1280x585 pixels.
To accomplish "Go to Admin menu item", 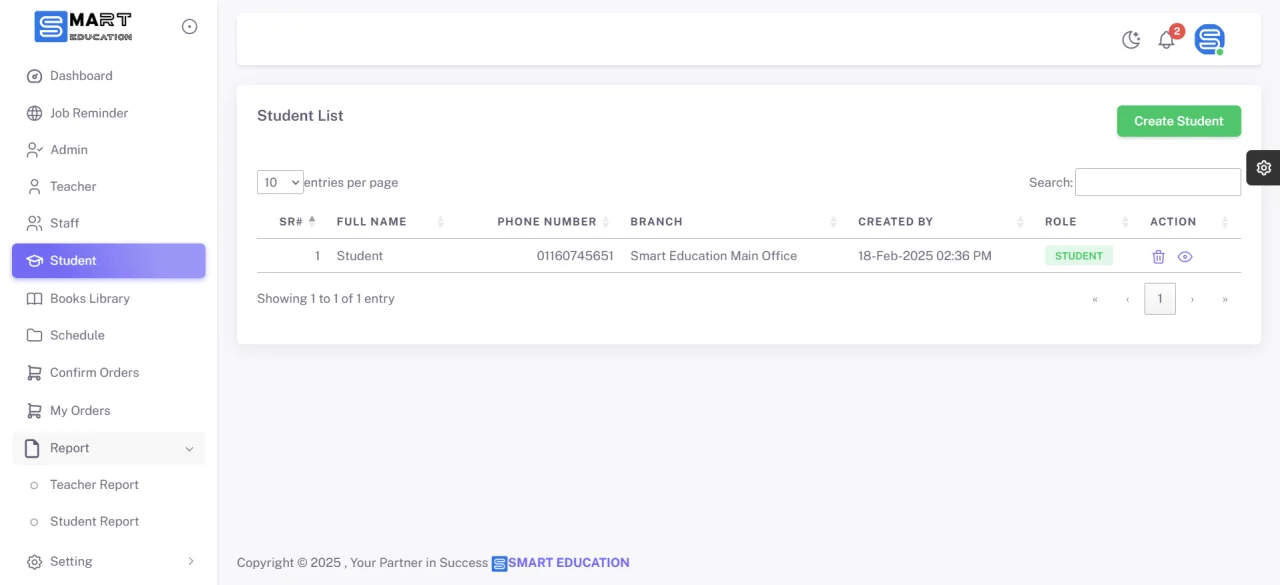I will pyautogui.click(x=108, y=150).
